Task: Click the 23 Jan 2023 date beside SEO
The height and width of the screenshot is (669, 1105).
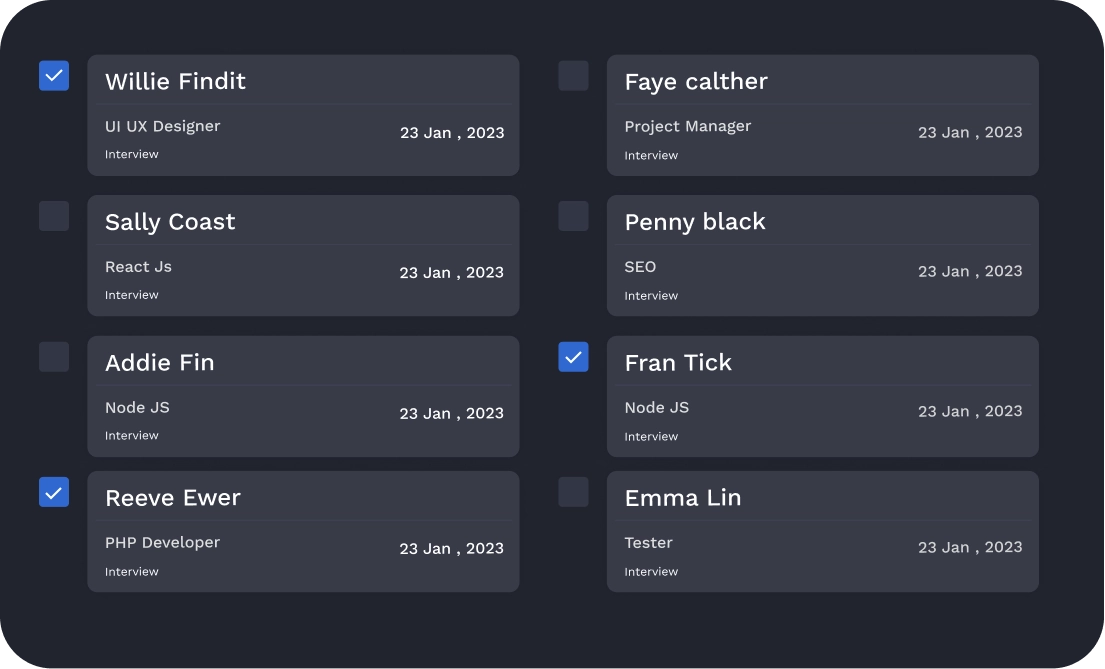Action: 970,271
